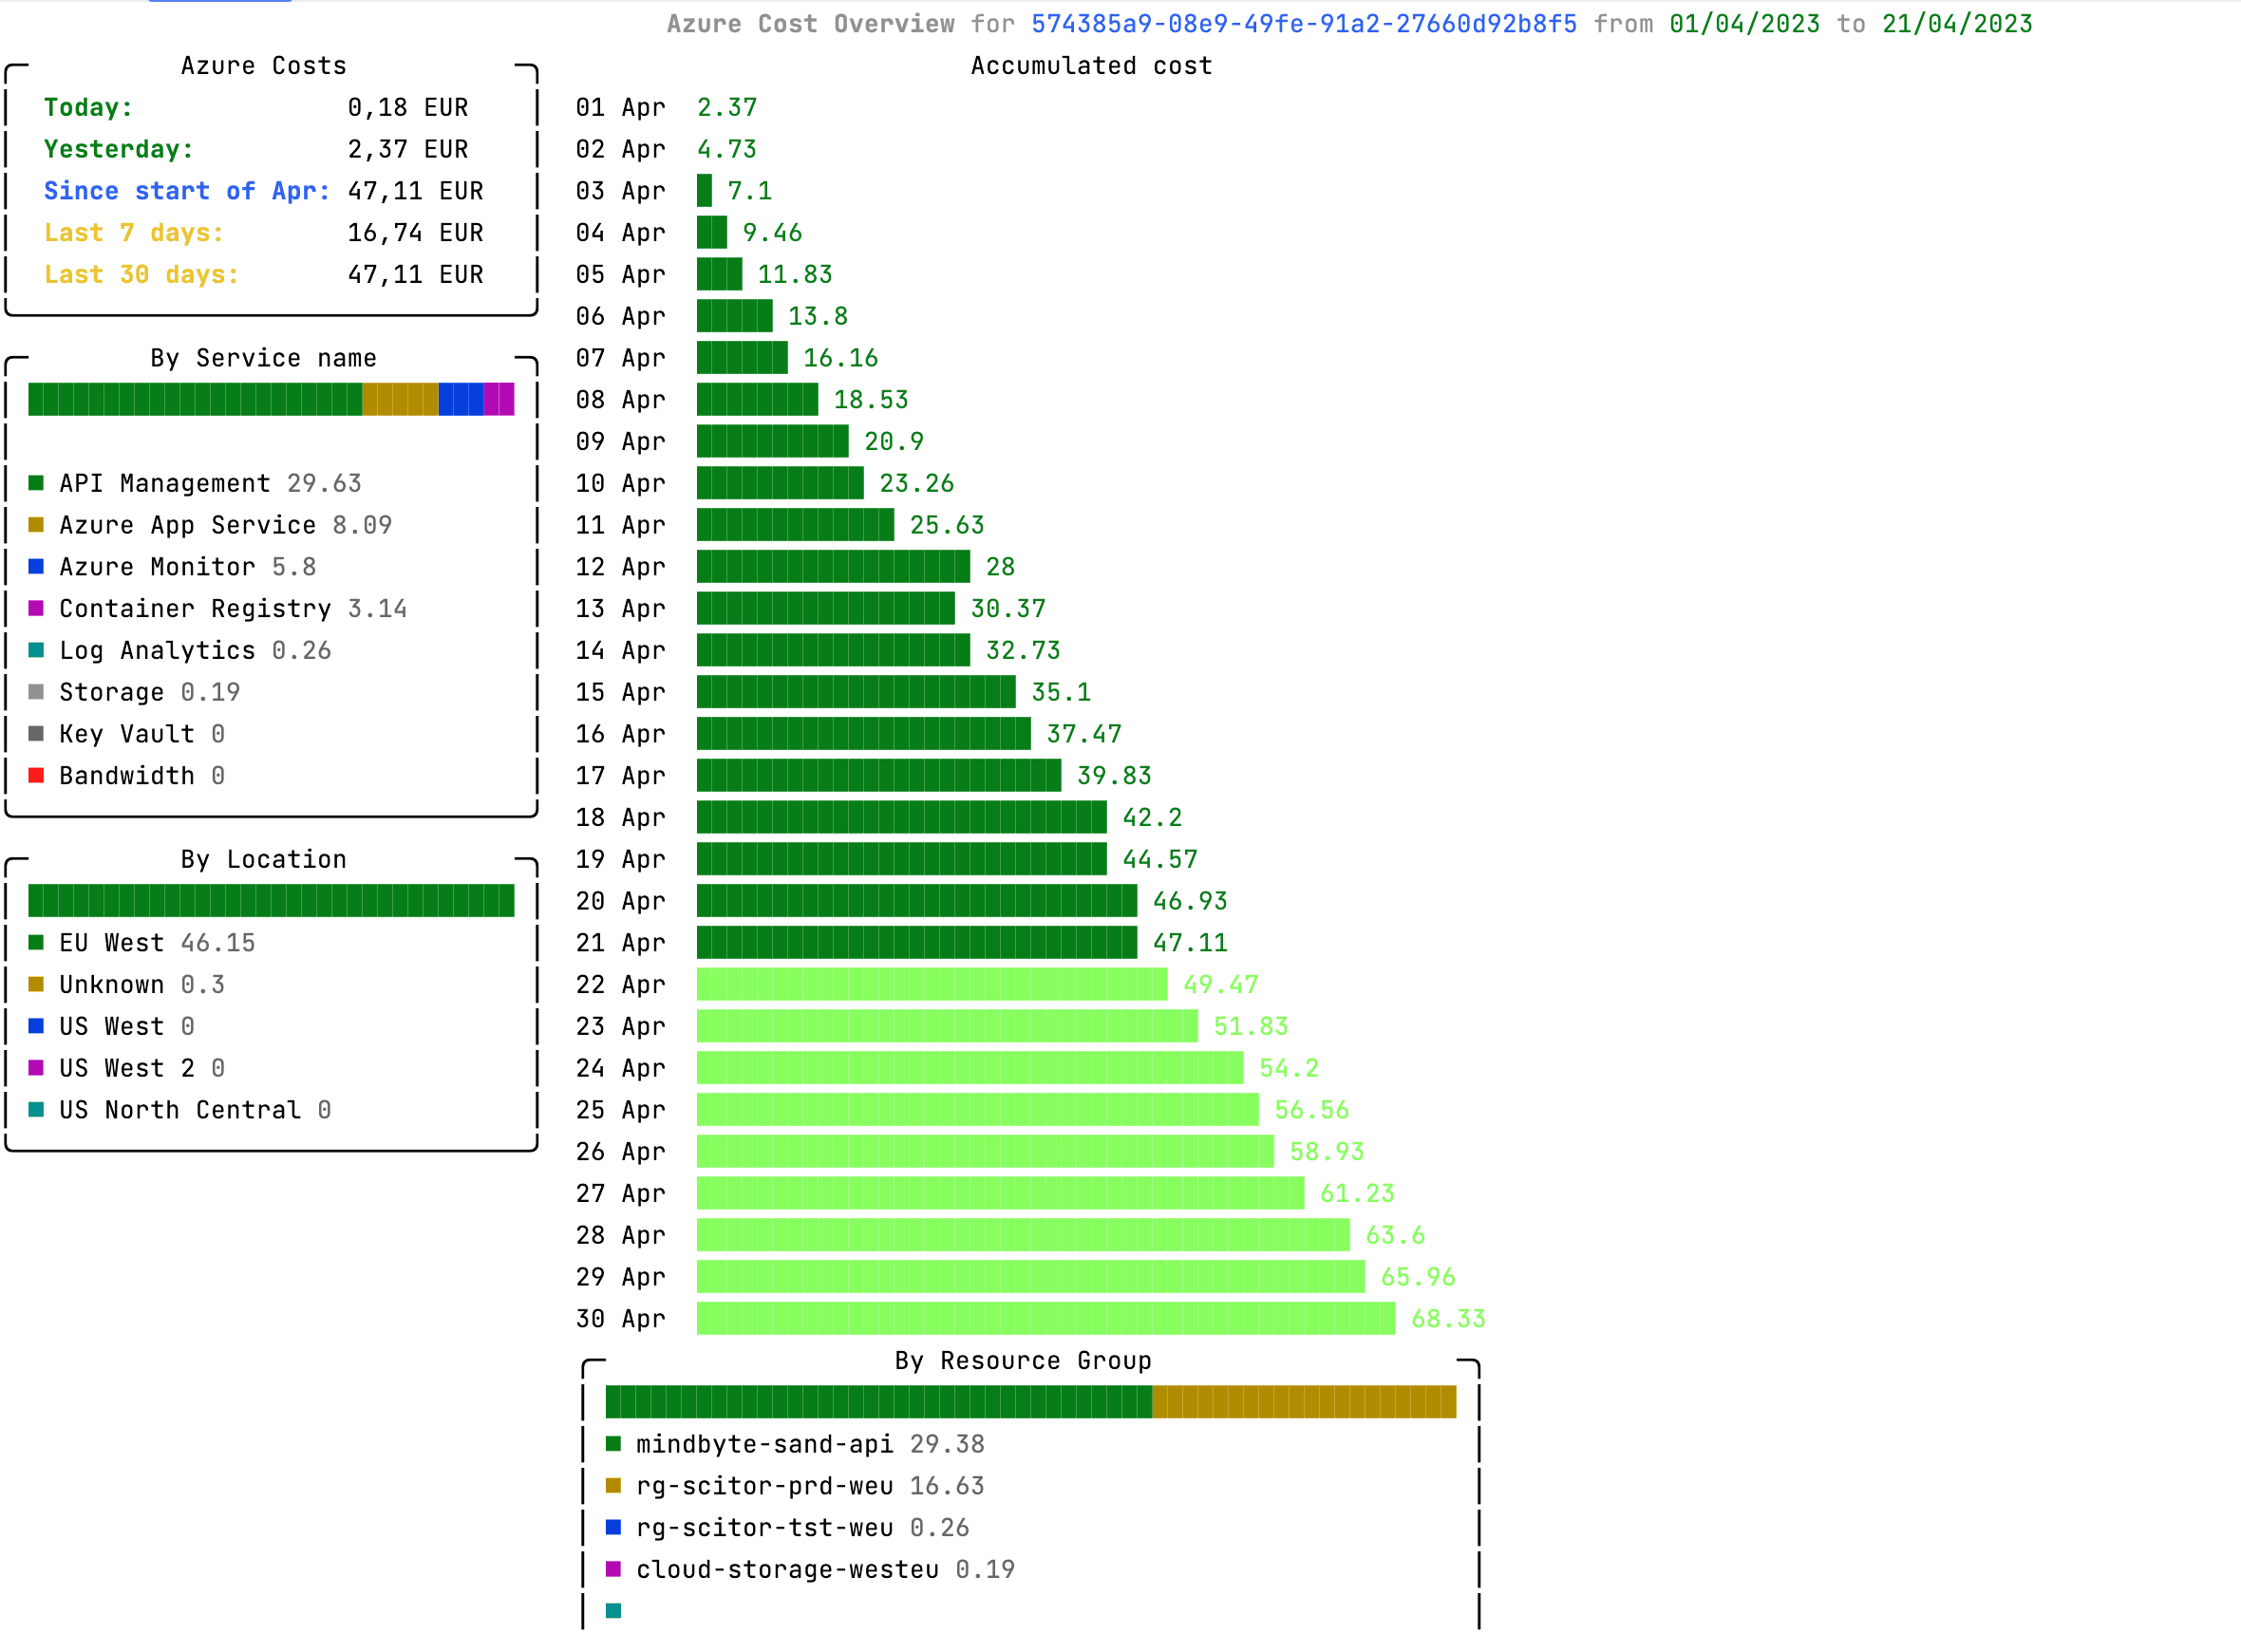Select the Azure Monitor legend marker
This screenshot has height=1652, width=2241.
[x=37, y=567]
